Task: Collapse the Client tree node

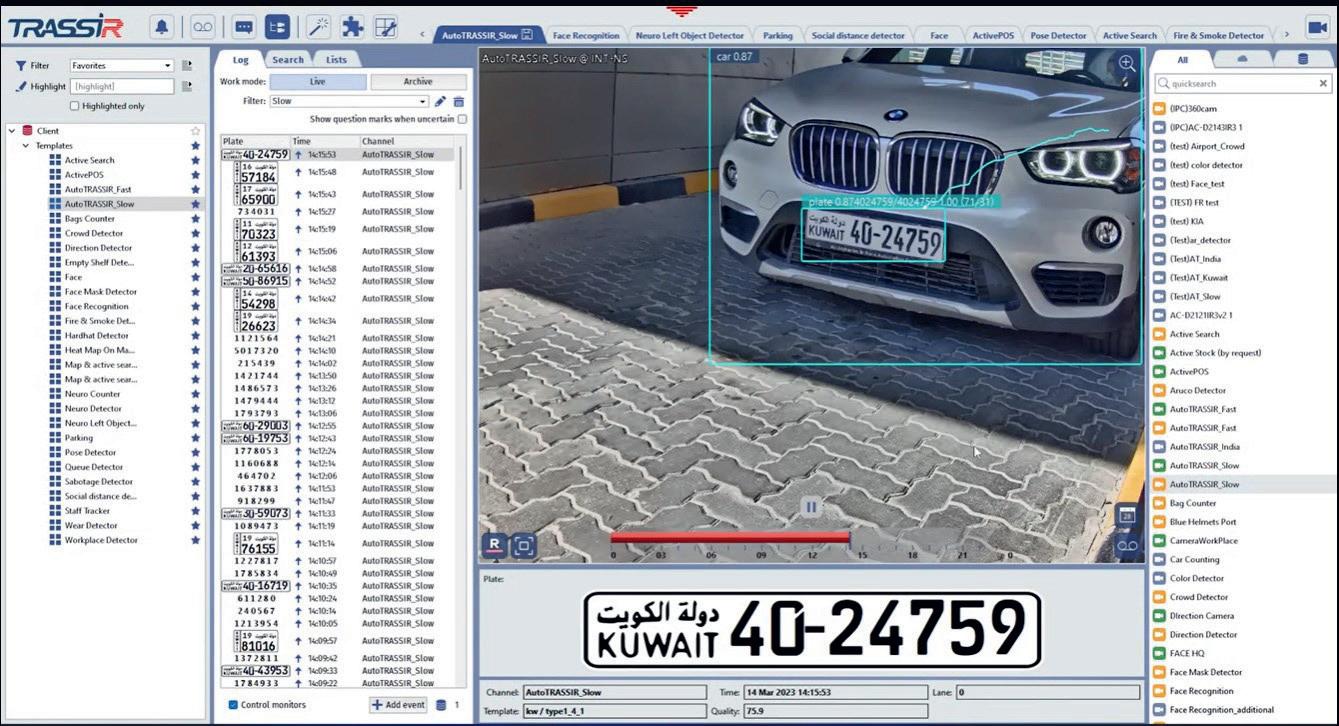Action: [12, 131]
